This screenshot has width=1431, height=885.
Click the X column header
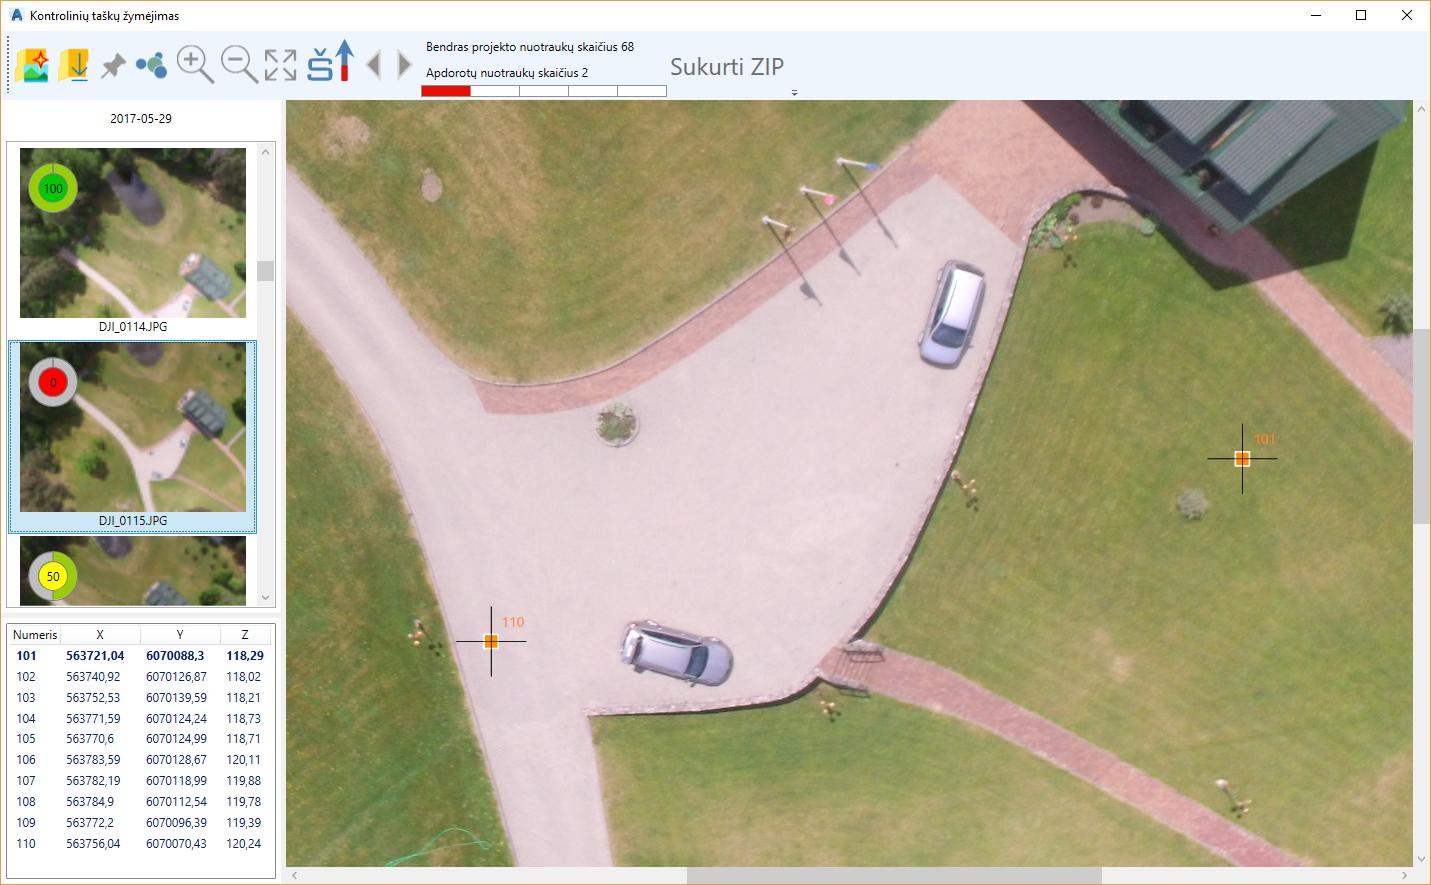pyautogui.click(x=100, y=635)
